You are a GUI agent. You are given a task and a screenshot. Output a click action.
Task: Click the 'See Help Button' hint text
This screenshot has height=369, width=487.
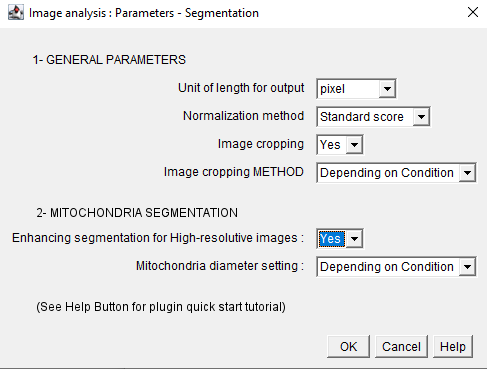[161, 307]
